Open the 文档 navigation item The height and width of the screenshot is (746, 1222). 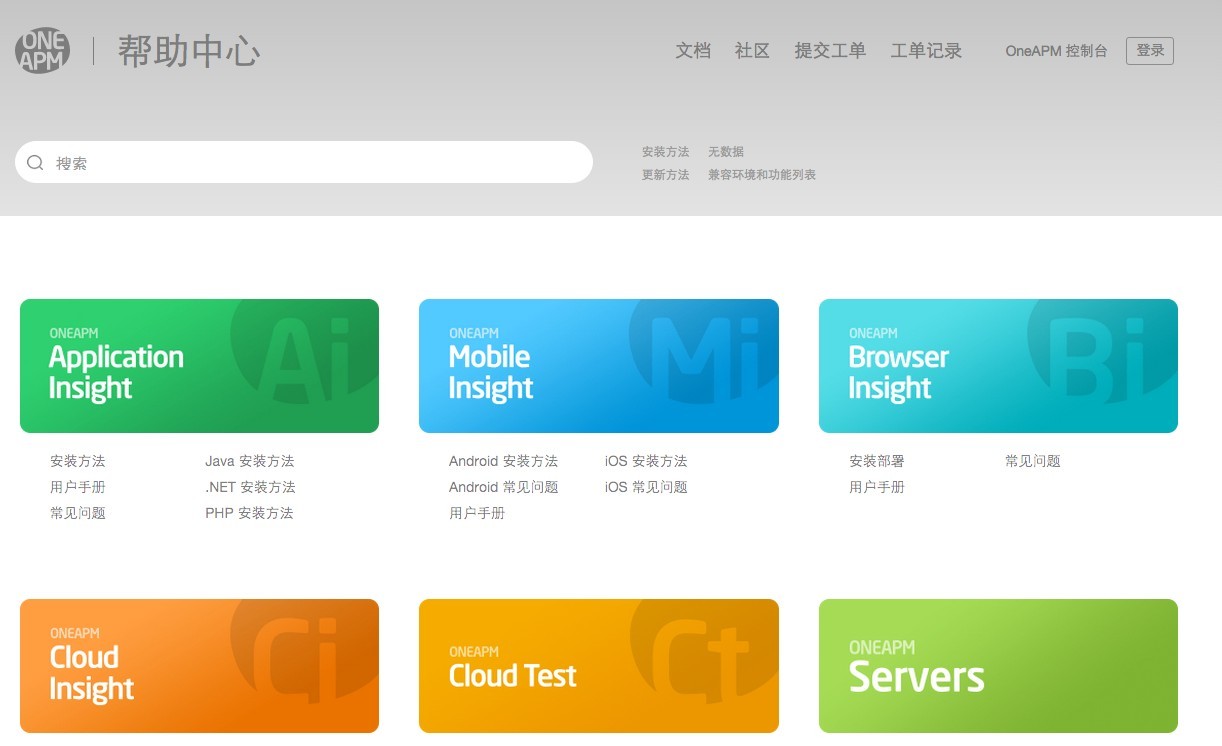693,51
